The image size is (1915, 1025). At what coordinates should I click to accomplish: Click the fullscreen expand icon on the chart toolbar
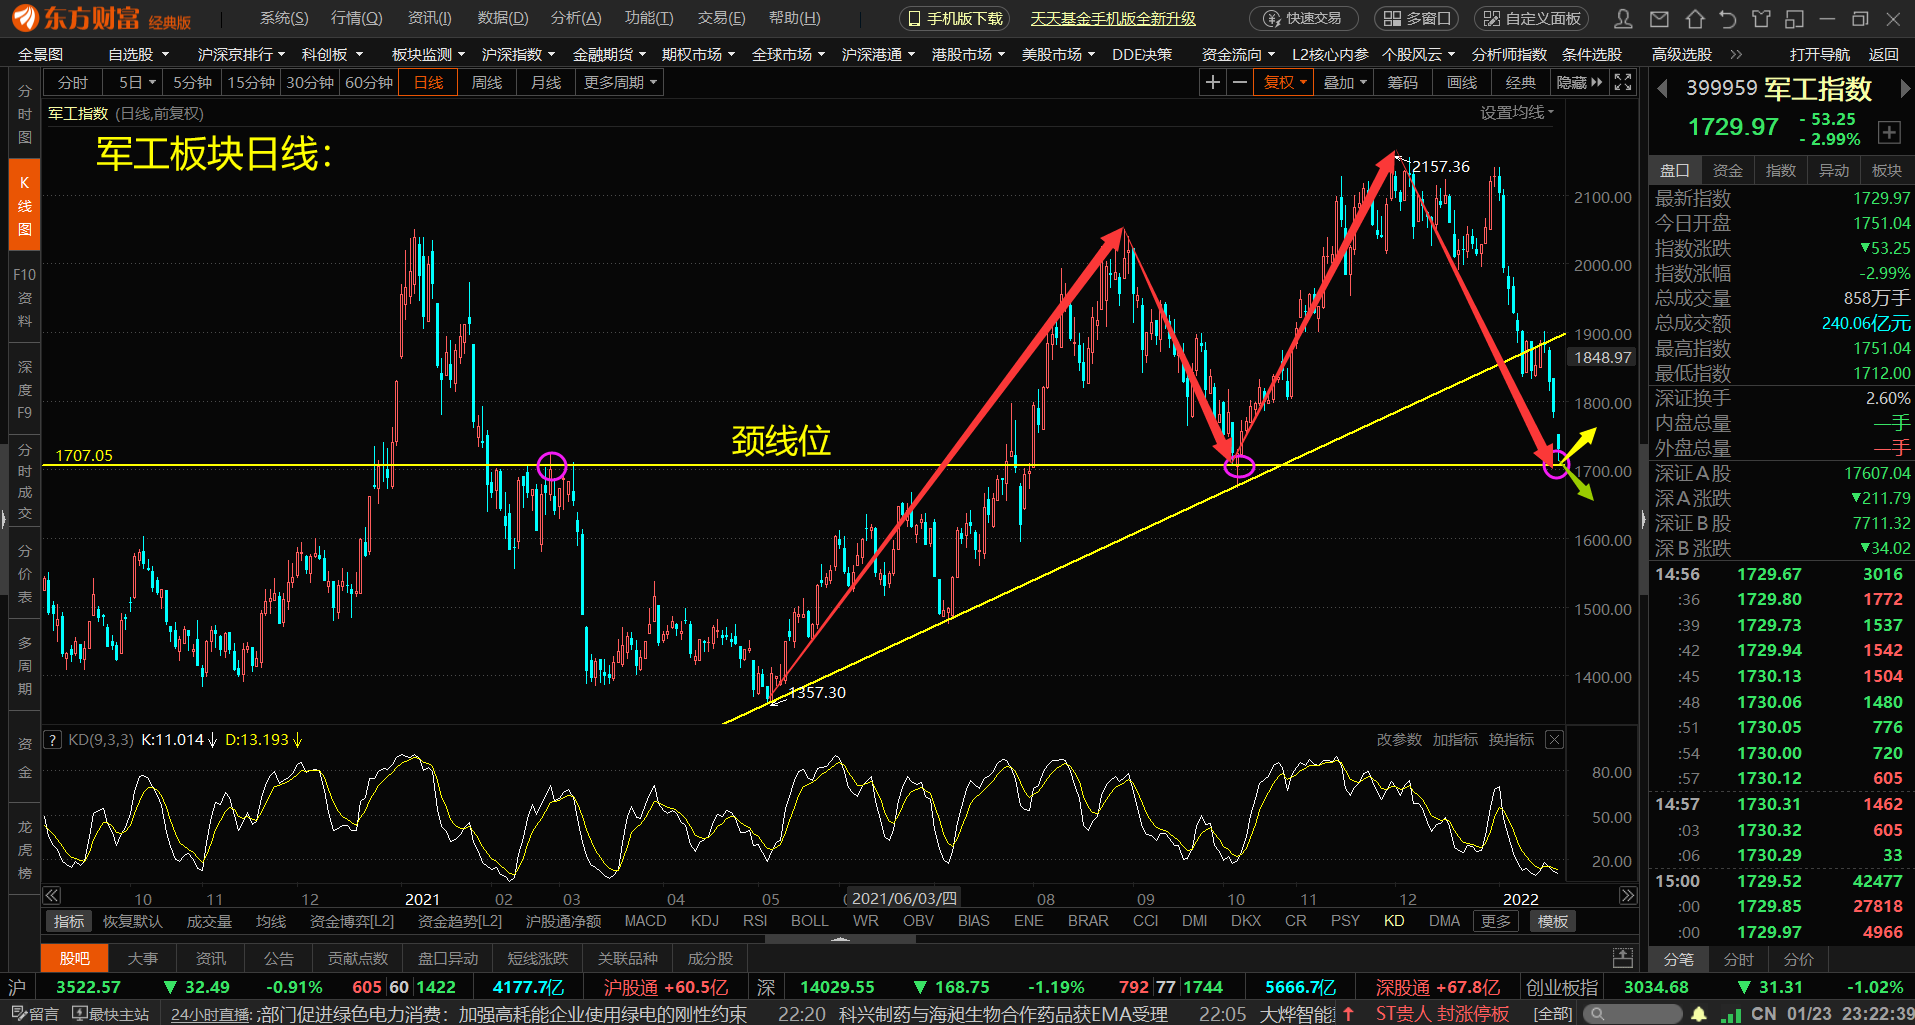tap(1623, 83)
